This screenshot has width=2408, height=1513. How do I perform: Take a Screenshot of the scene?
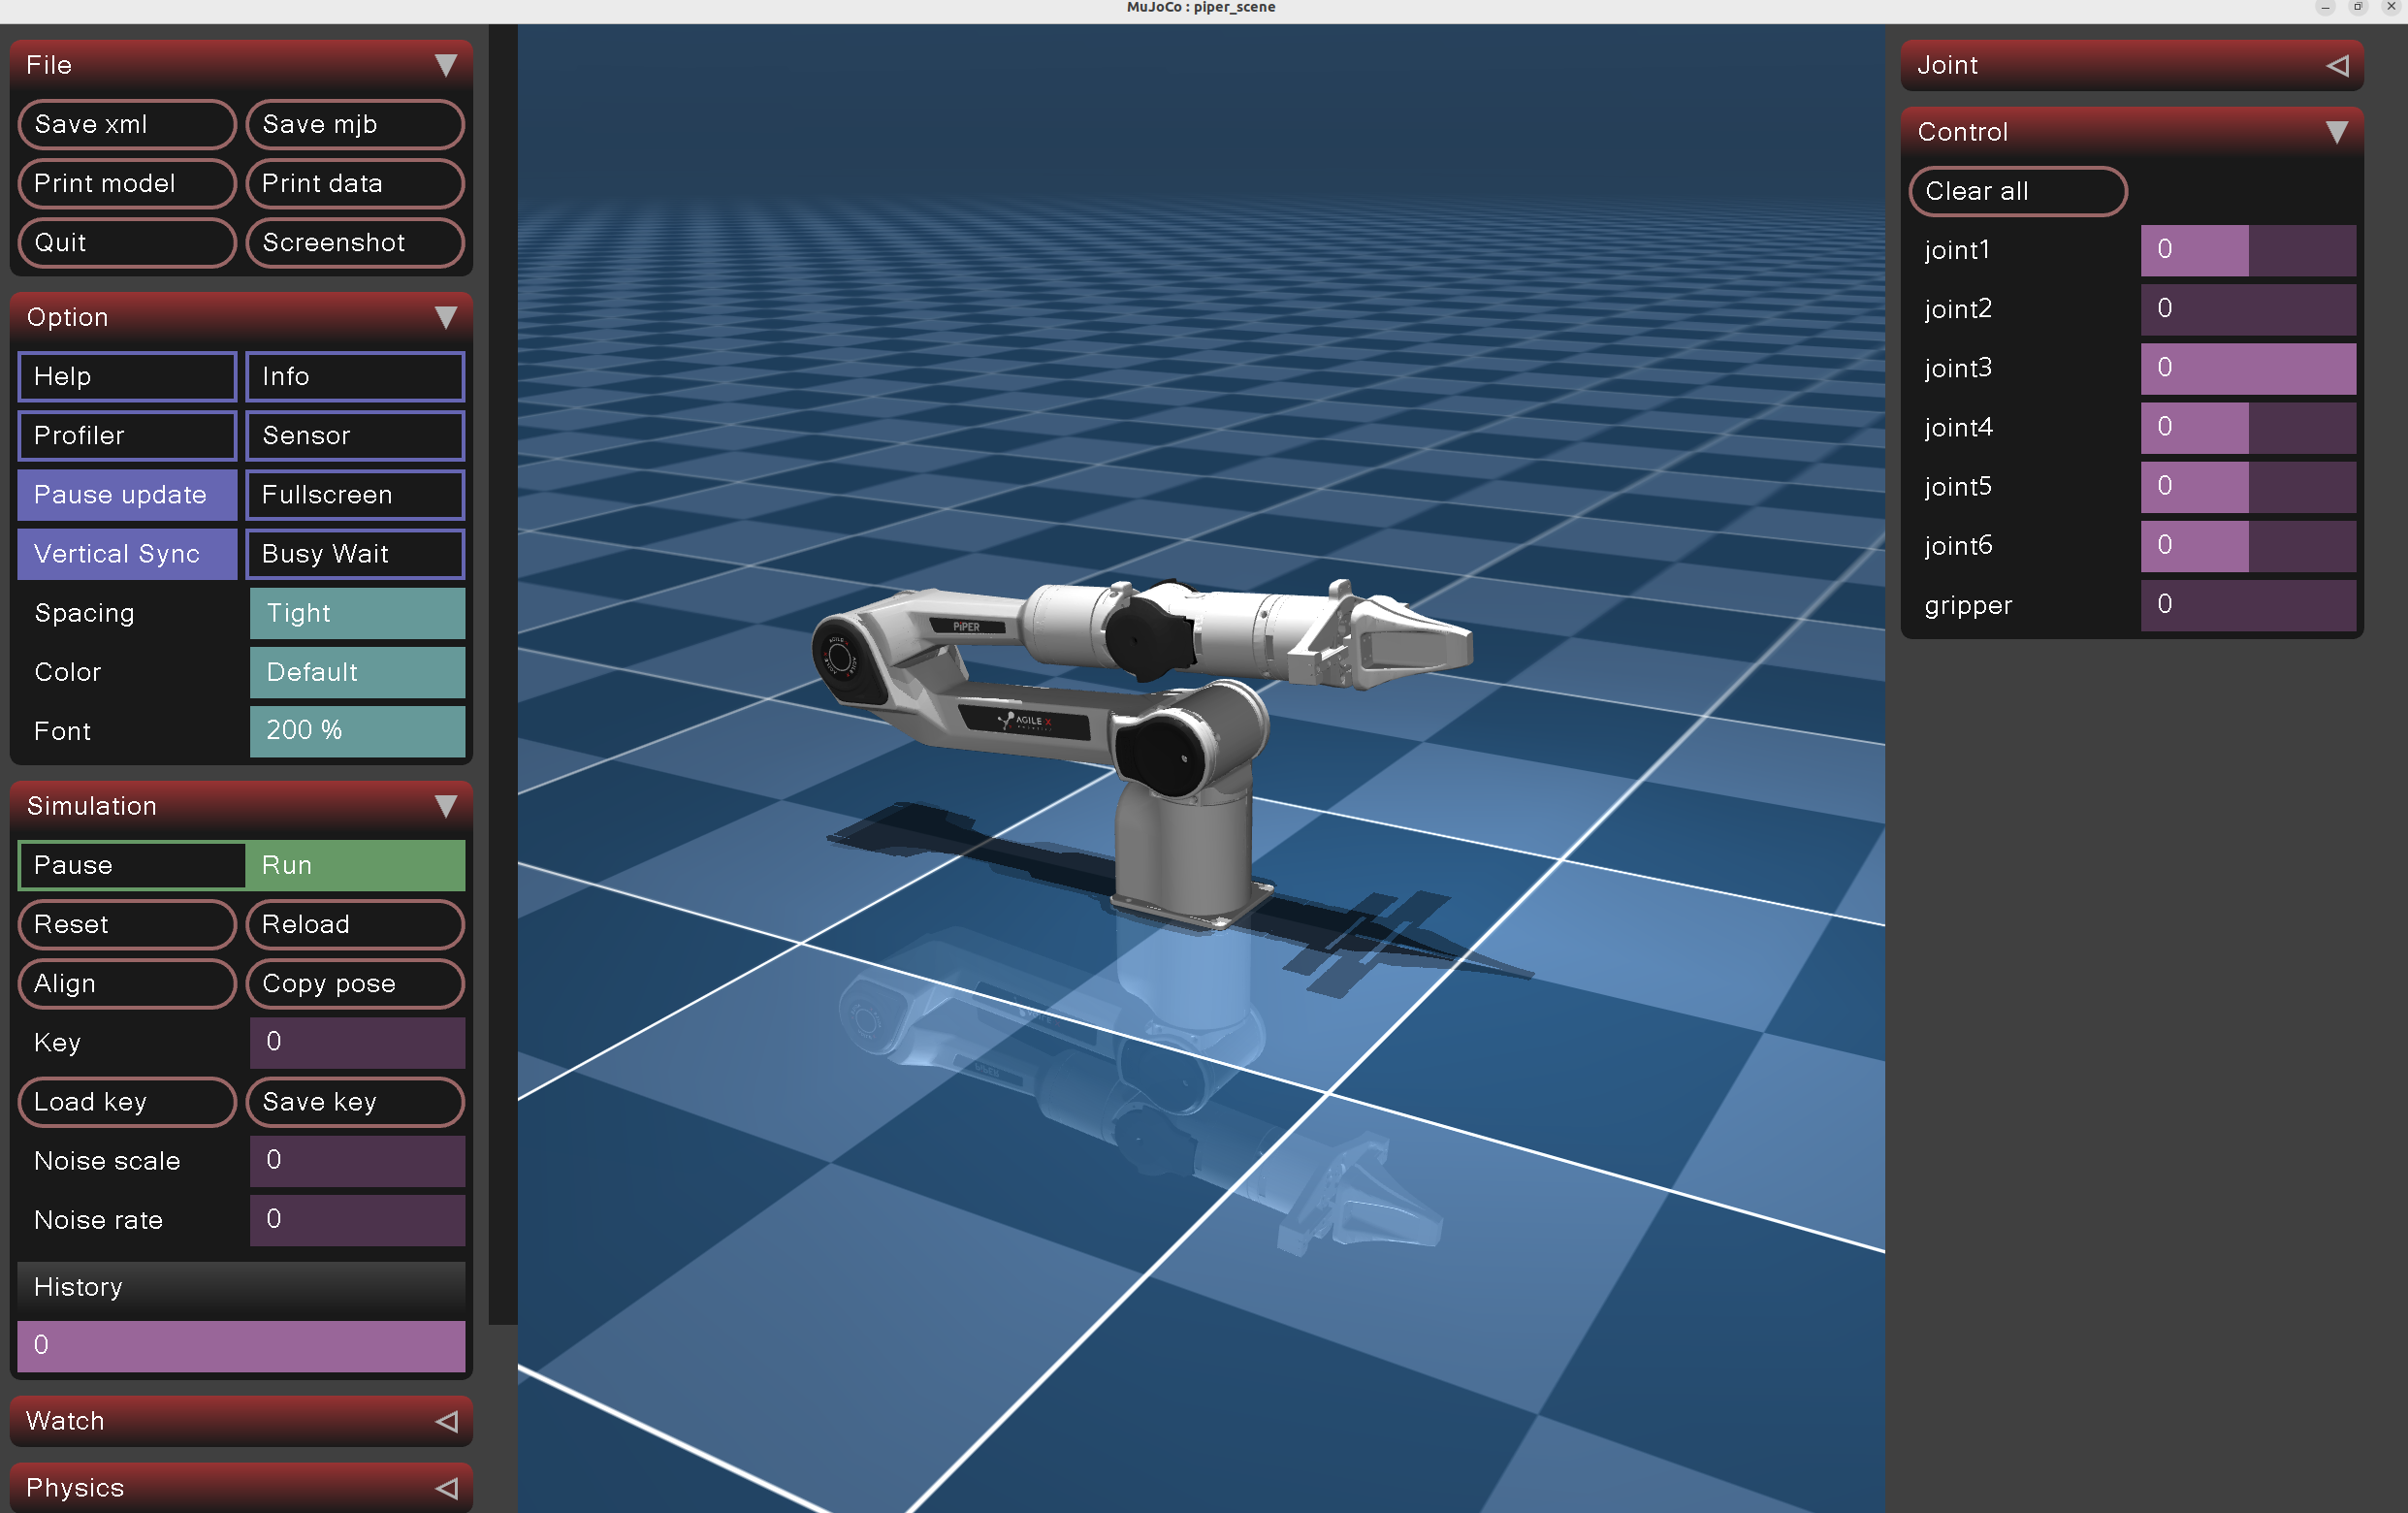pyautogui.click(x=355, y=242)
